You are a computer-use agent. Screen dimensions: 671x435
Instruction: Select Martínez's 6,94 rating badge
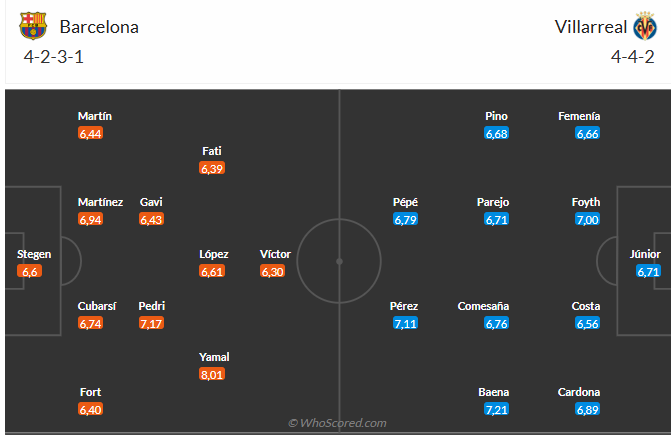click(x=91, y=219)
